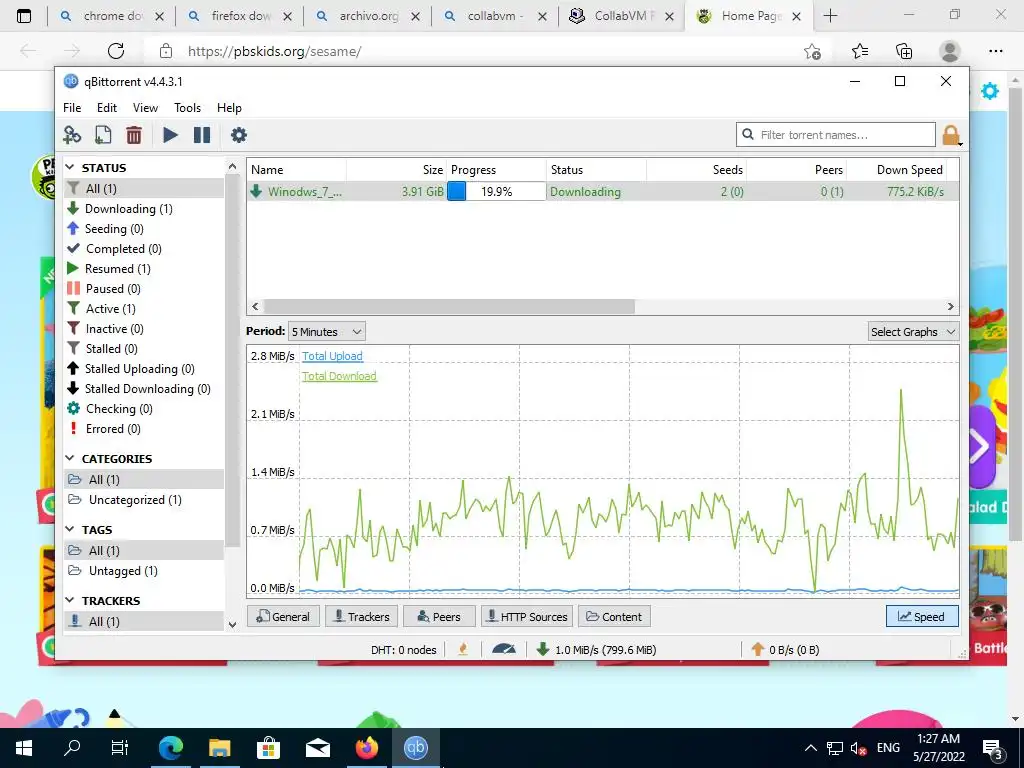Open the Tools menu
The width and height of the screenshot is (1024, 768).
[187, 108]
